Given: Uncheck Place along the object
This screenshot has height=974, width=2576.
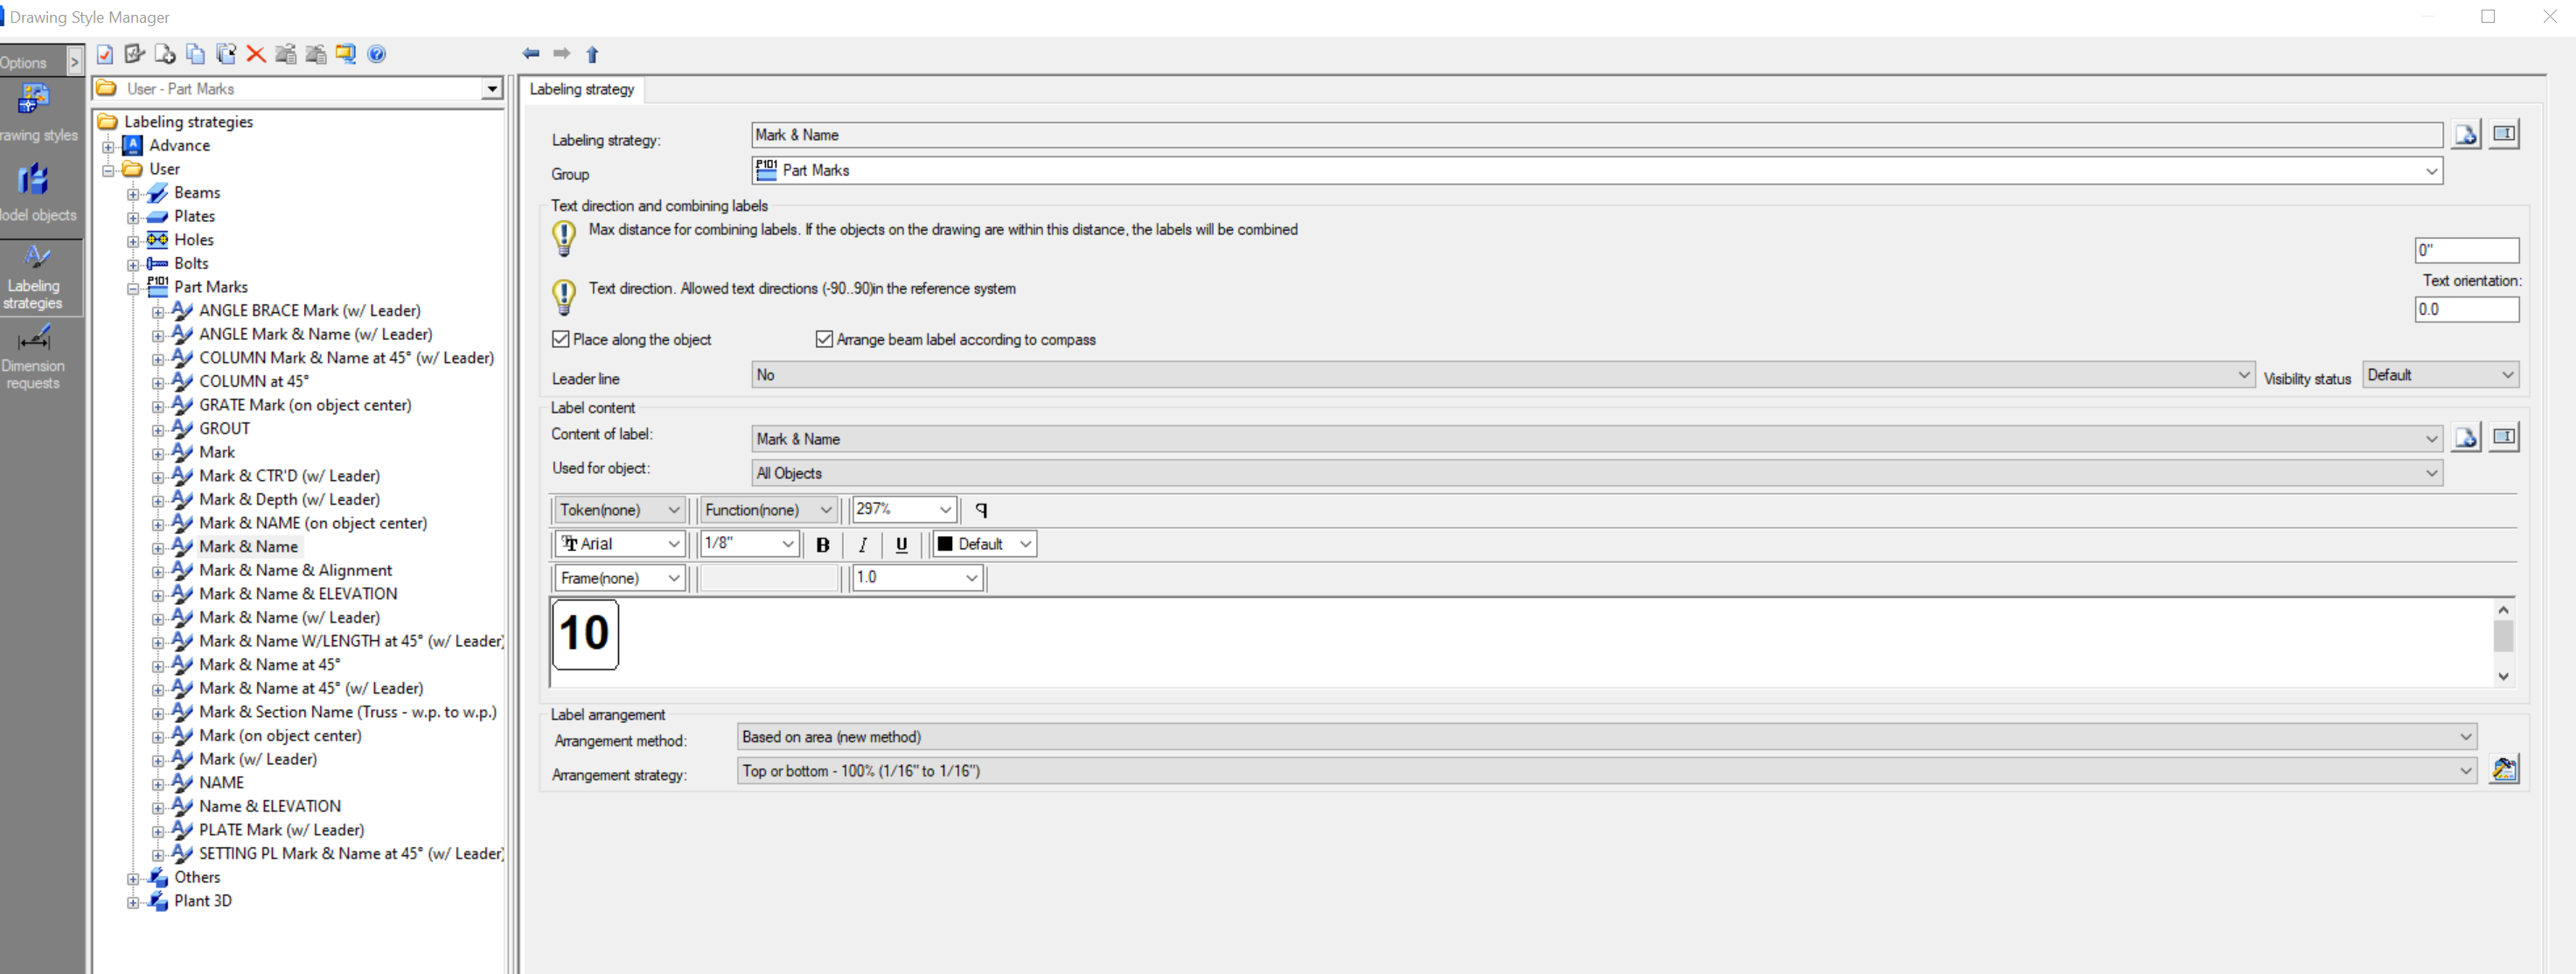Looking at the screenshot, I should (561, 340).
